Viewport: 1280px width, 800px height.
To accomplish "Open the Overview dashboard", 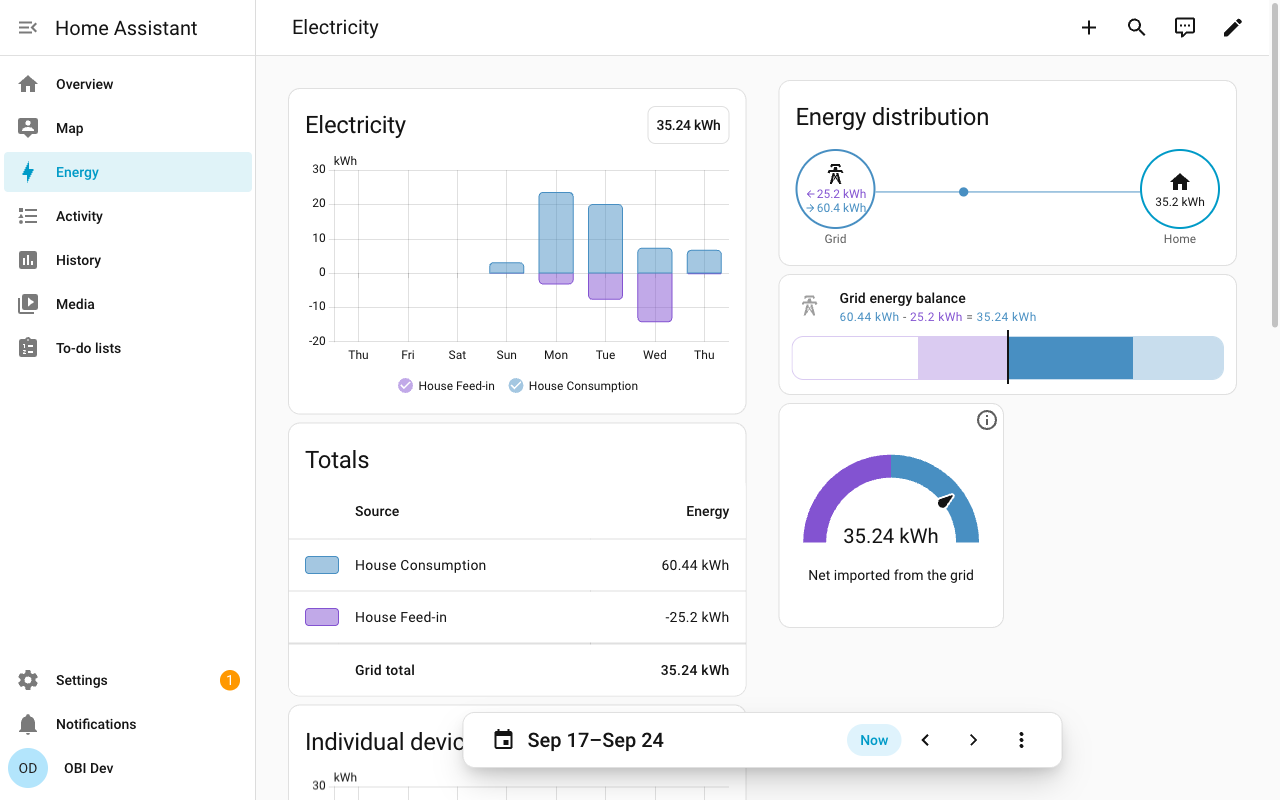I will coord(128,84).
